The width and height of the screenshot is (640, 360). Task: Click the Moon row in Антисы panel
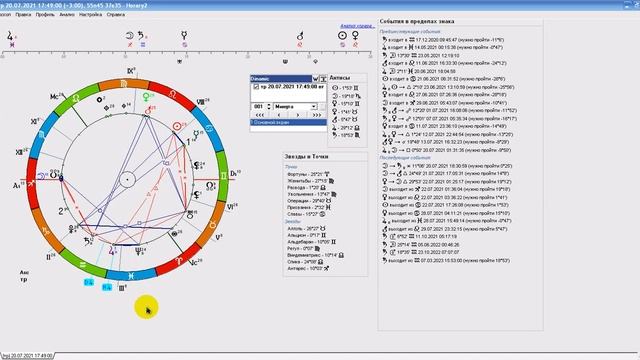pos(346,96)
